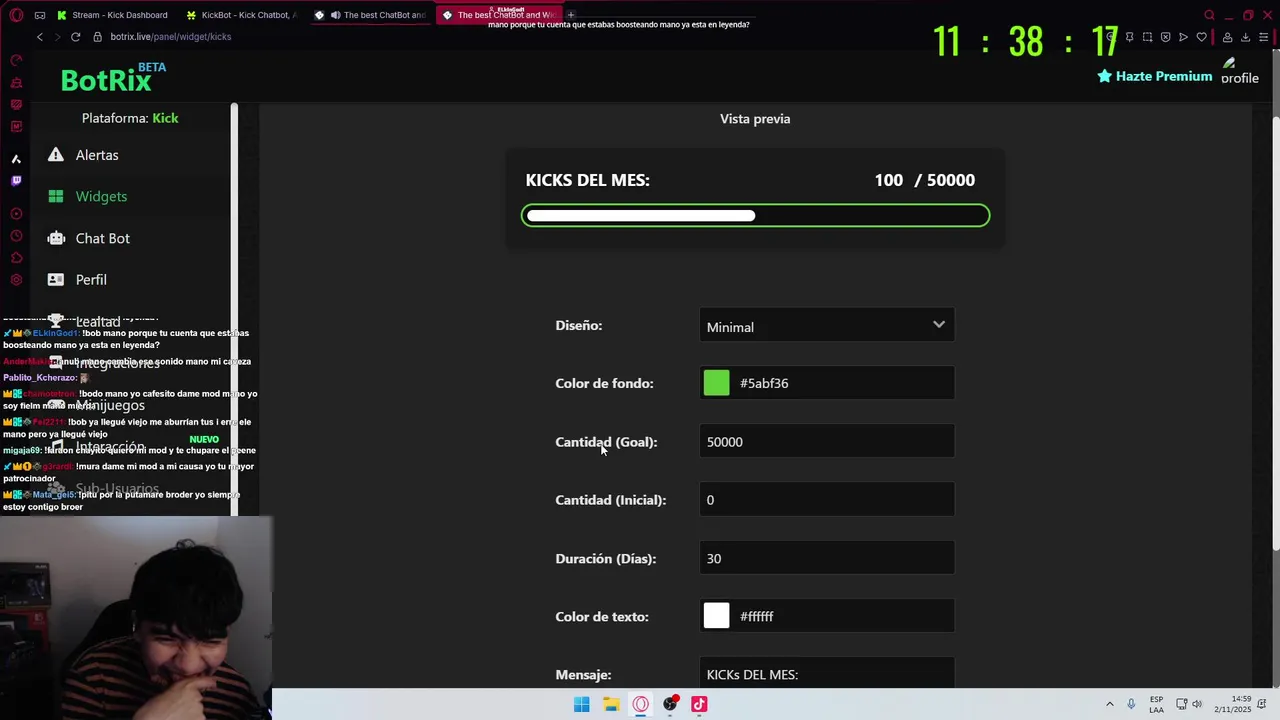Click the send flow arrow icon
This screenshot has height=720, width=1280.
click(1183, 37)
